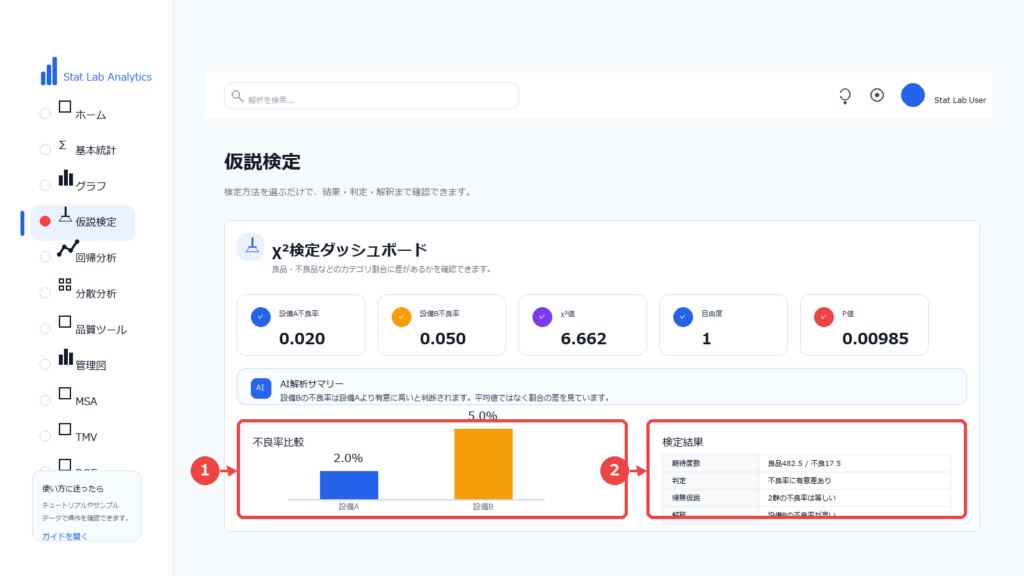Click the target settings icon in header
The width and height of the screenshot is (1024, 576).
[877, 95]
